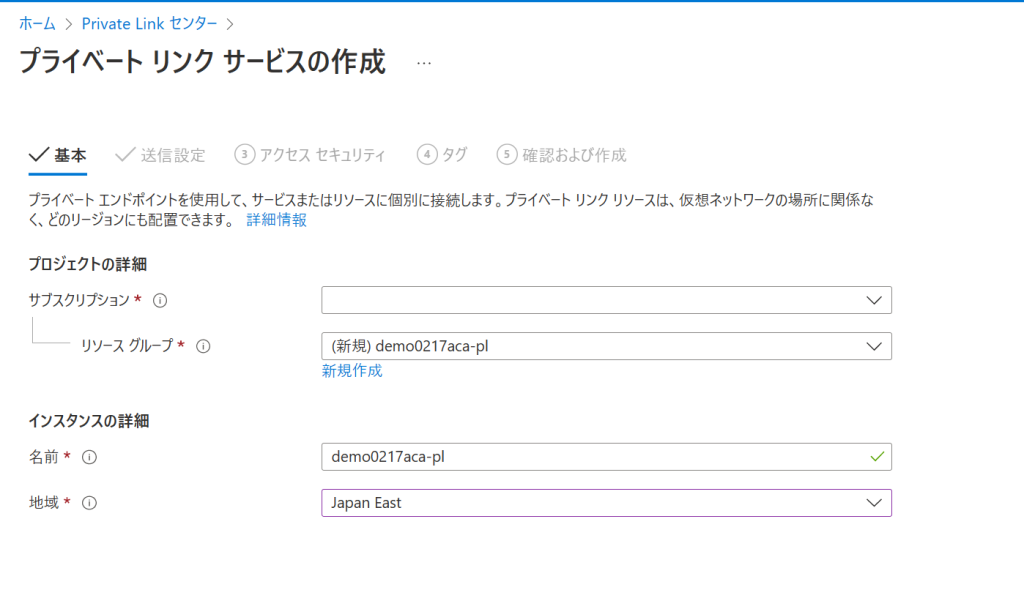
Task: Go back to Private Link センター breadcrumb
Action: coord(150,24)
